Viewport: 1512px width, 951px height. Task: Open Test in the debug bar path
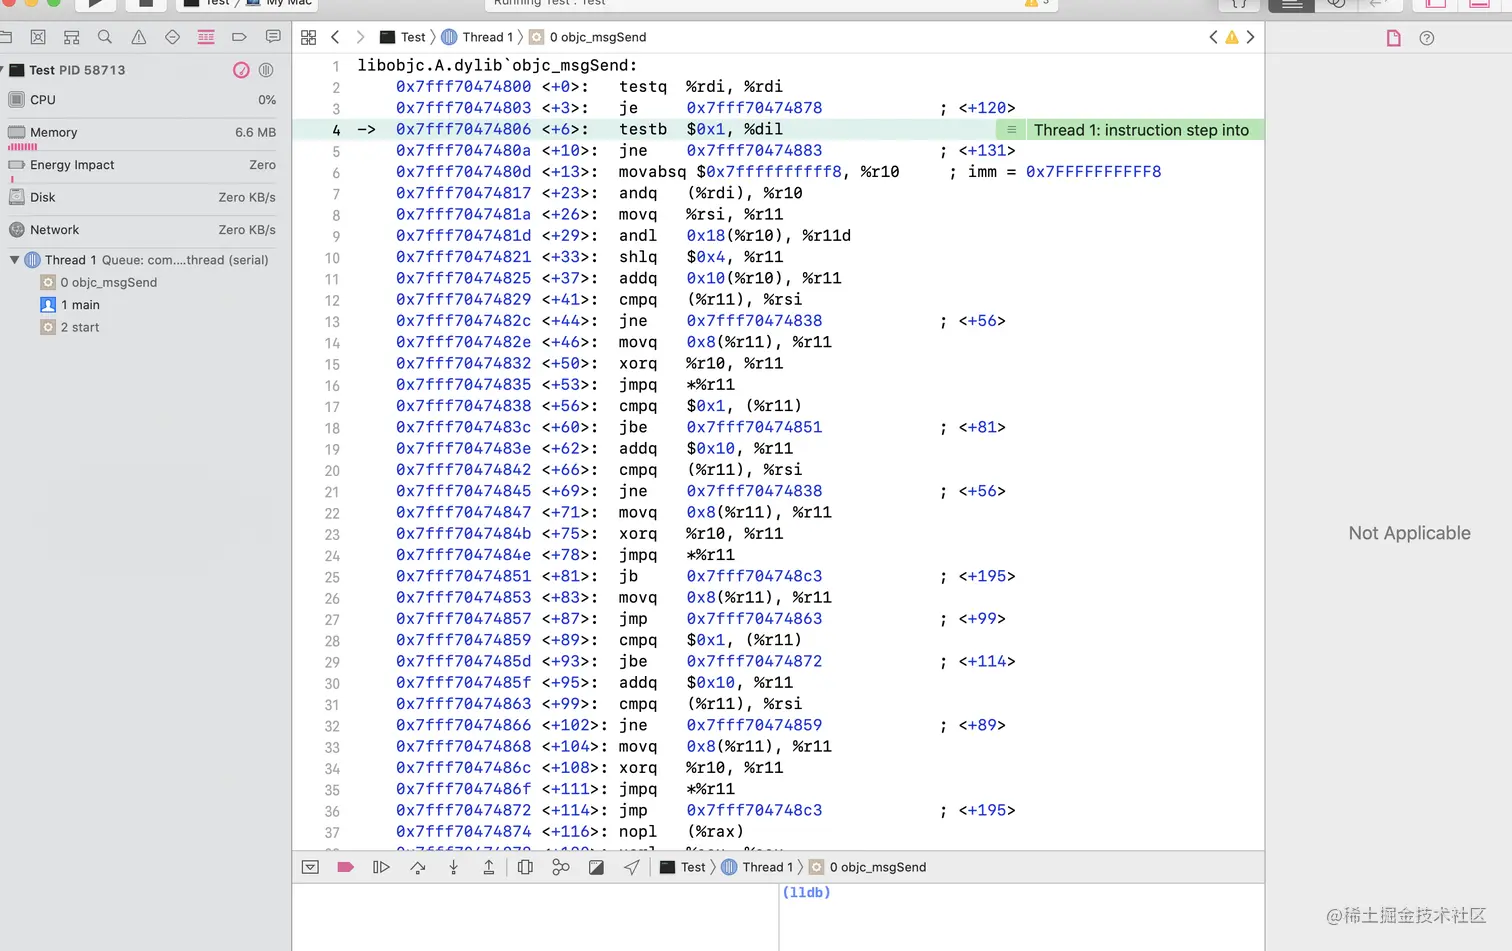[683, 867]
